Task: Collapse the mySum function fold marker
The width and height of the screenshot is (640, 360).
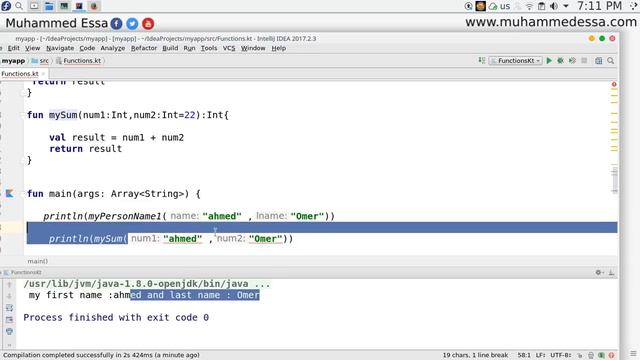Action: (23, 115)
